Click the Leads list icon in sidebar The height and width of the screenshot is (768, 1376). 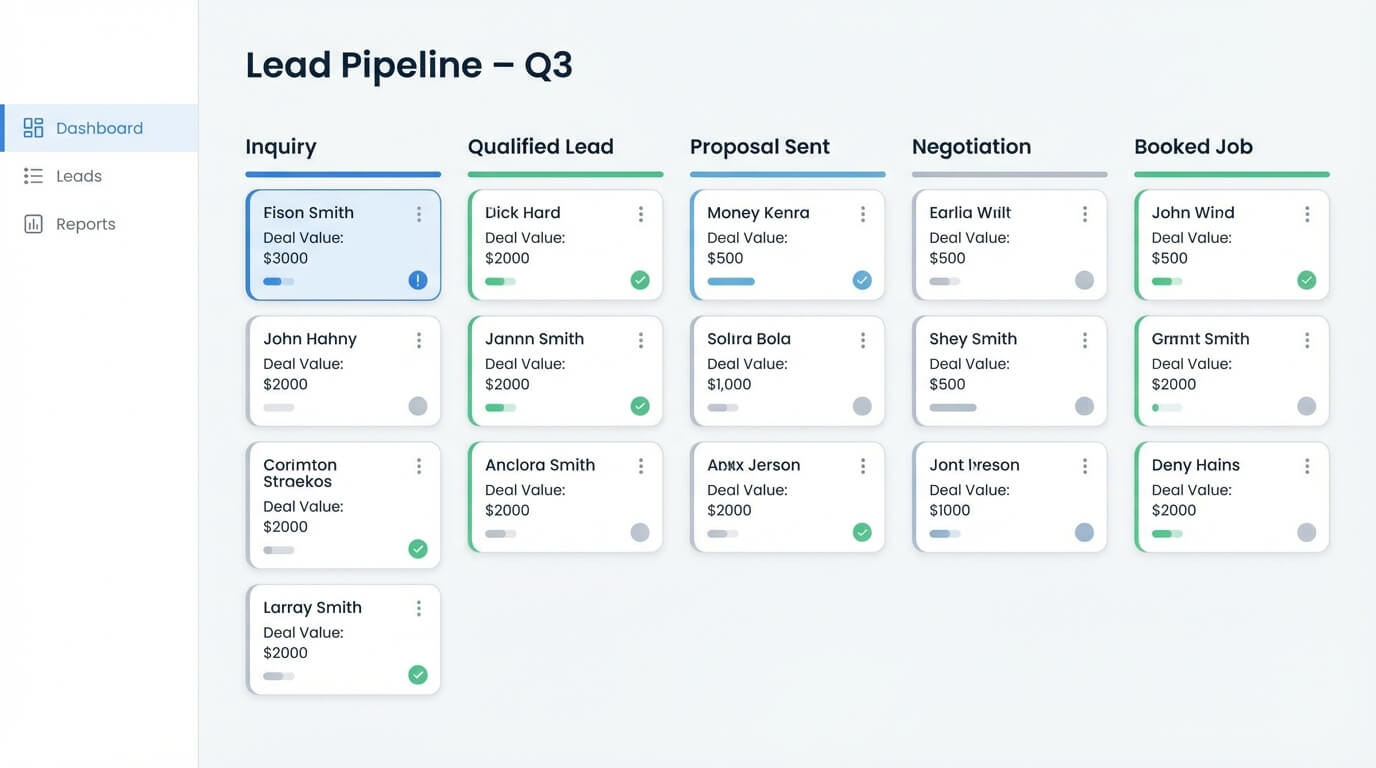click(33, 176)
